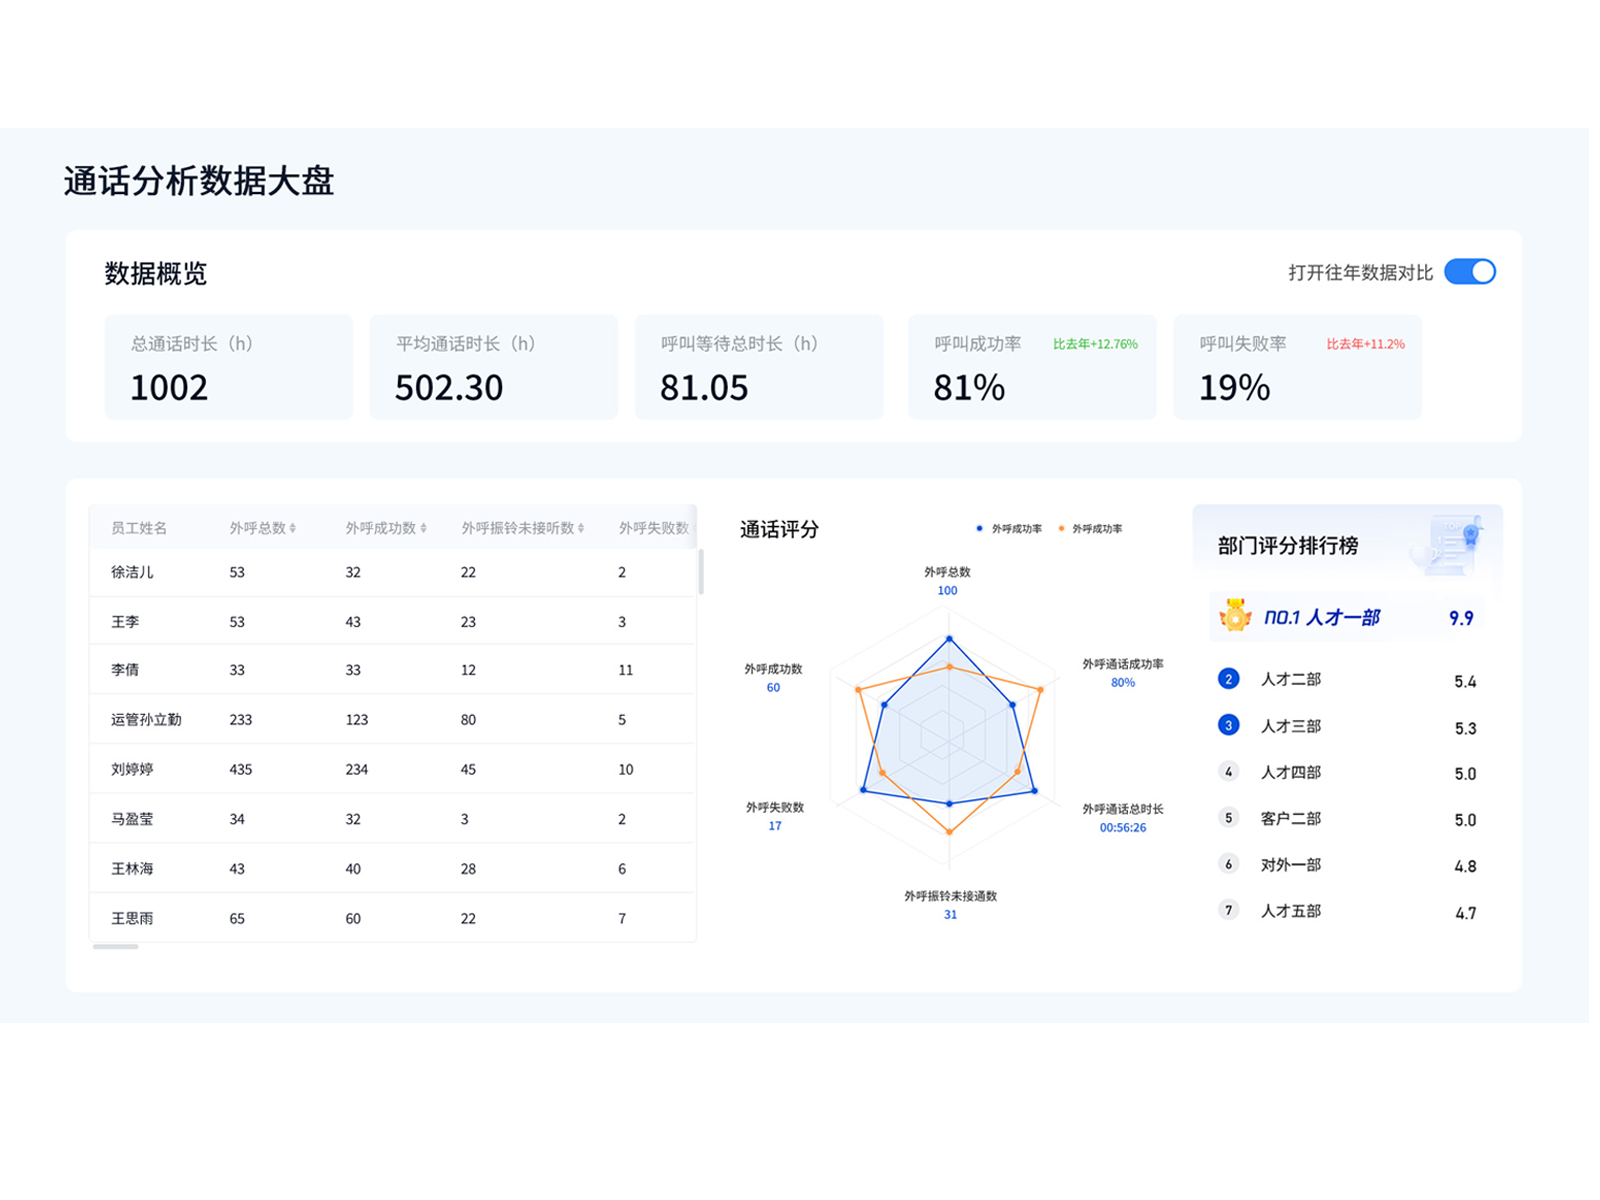Sort table by 外呼成功数 sort icon

click(x=423, y=528)
